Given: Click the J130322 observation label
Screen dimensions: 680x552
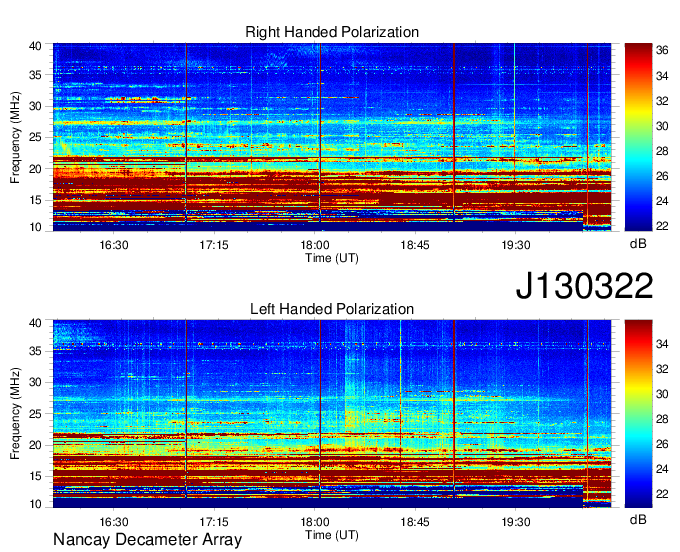Looking at the screenshot, I should point(584,286).
